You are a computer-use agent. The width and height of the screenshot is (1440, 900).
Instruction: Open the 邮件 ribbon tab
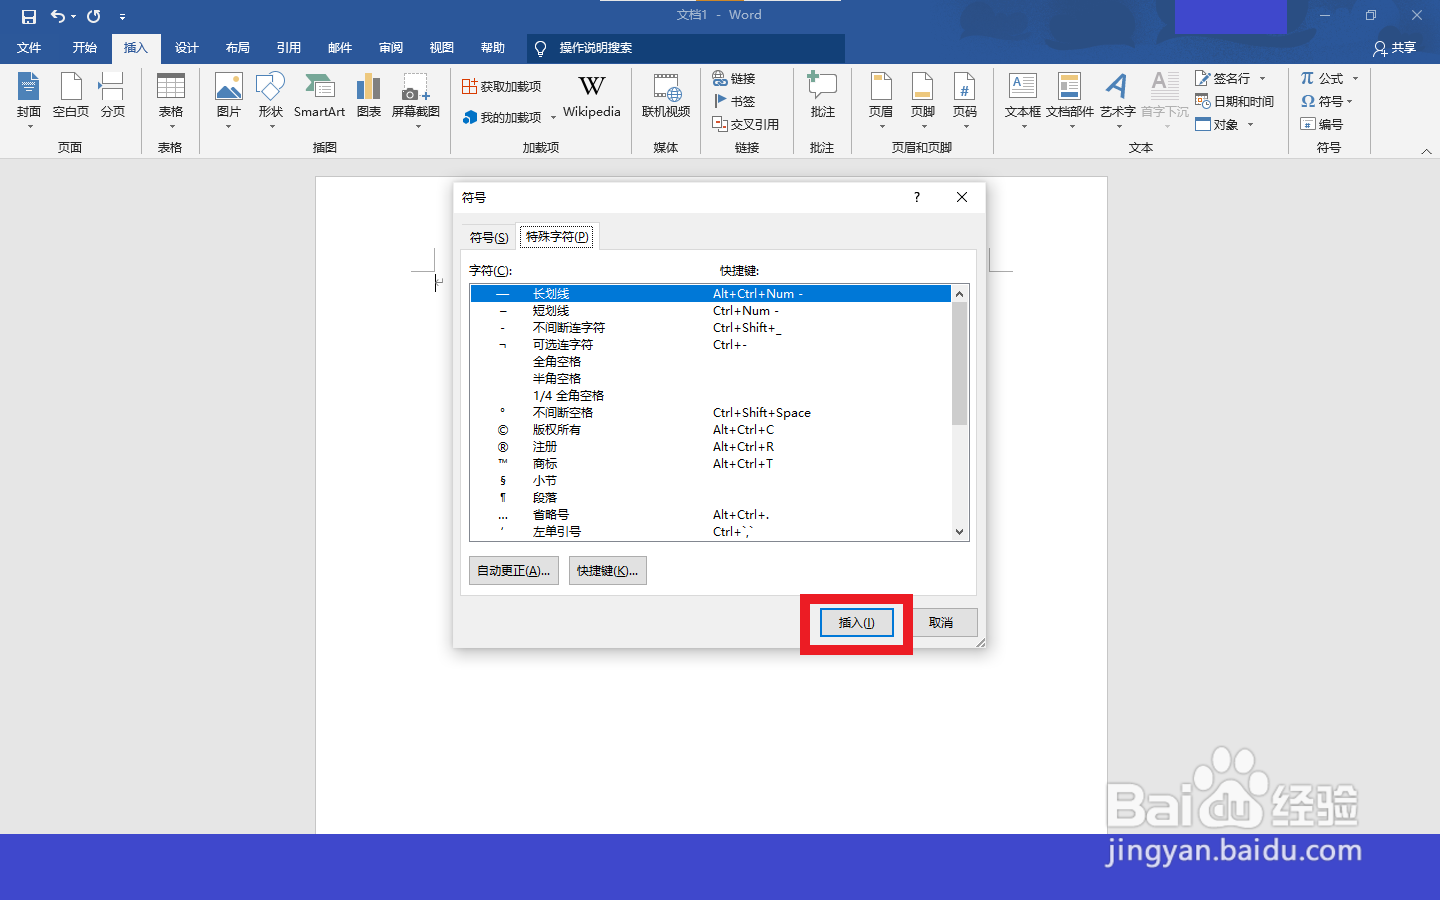339,47
